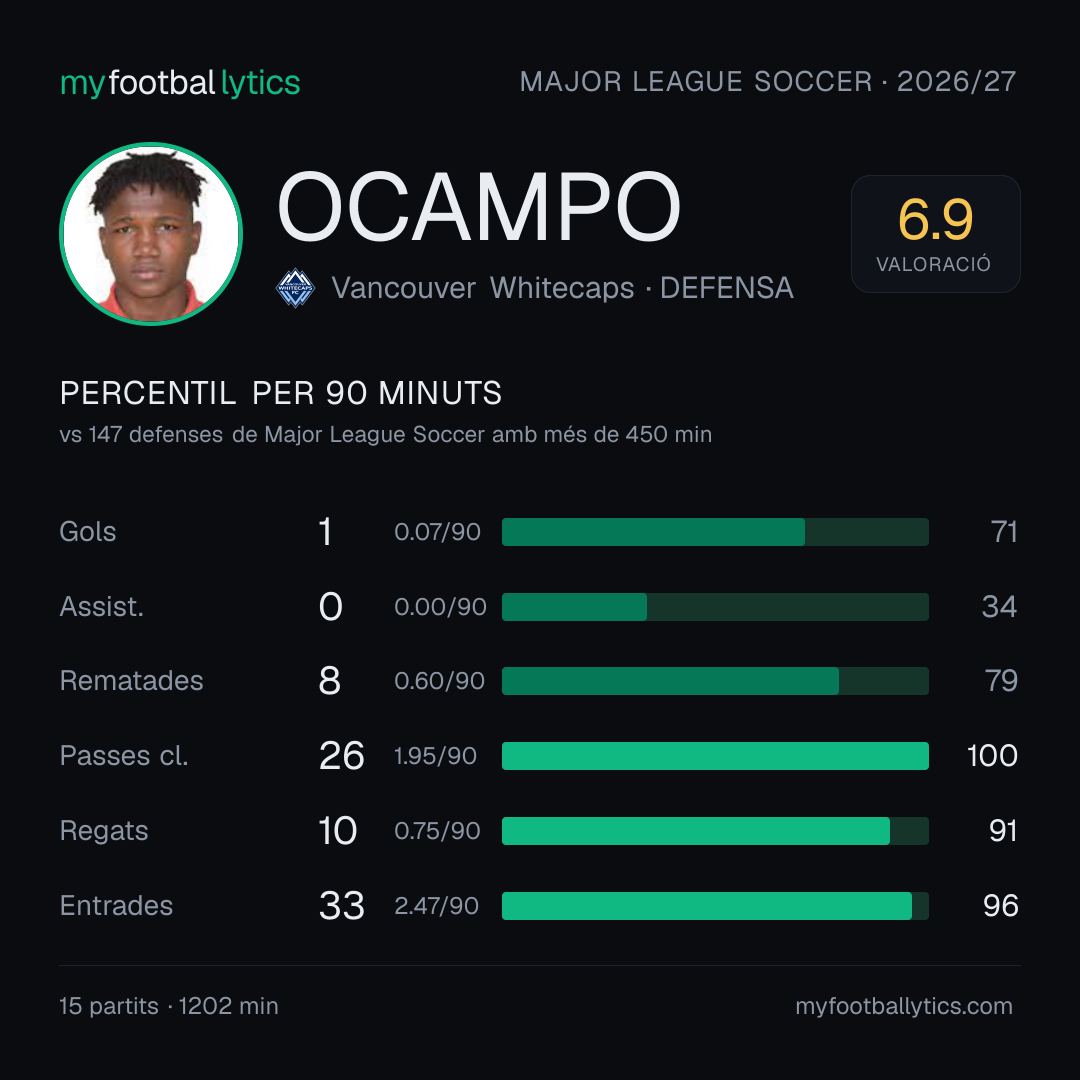Image resolution: width=1080 pixels, height=1080 pixels.
Task: Click the Major League Soccer 2026/27 label
Action: click(768, 82)
